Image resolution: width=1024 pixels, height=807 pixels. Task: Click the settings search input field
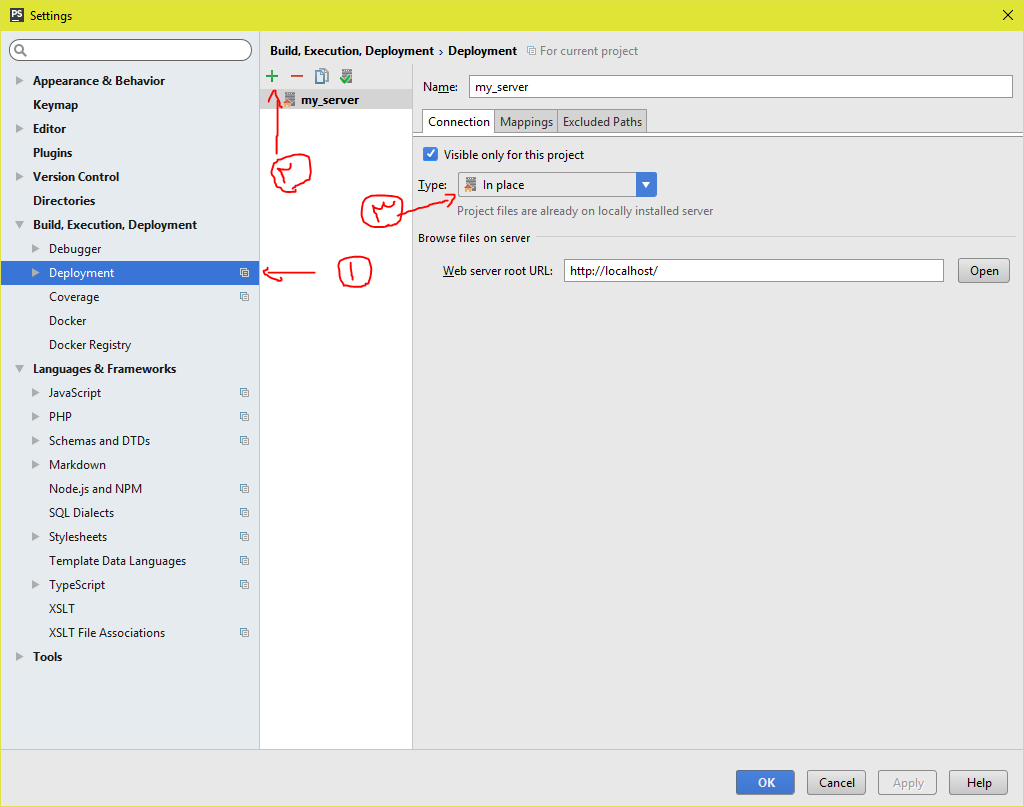131,50
